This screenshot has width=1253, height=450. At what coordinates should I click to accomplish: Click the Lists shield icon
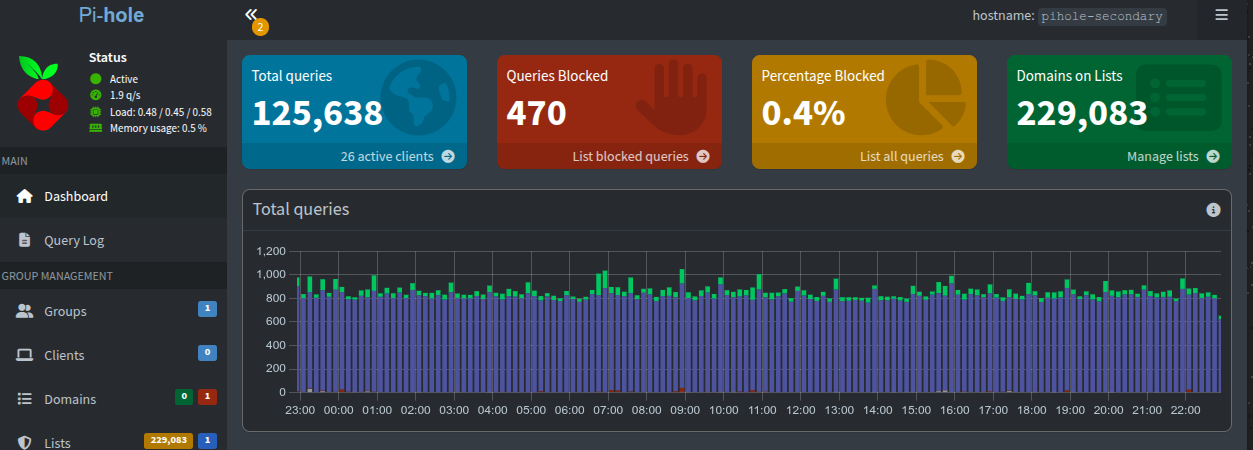(25, 442)
